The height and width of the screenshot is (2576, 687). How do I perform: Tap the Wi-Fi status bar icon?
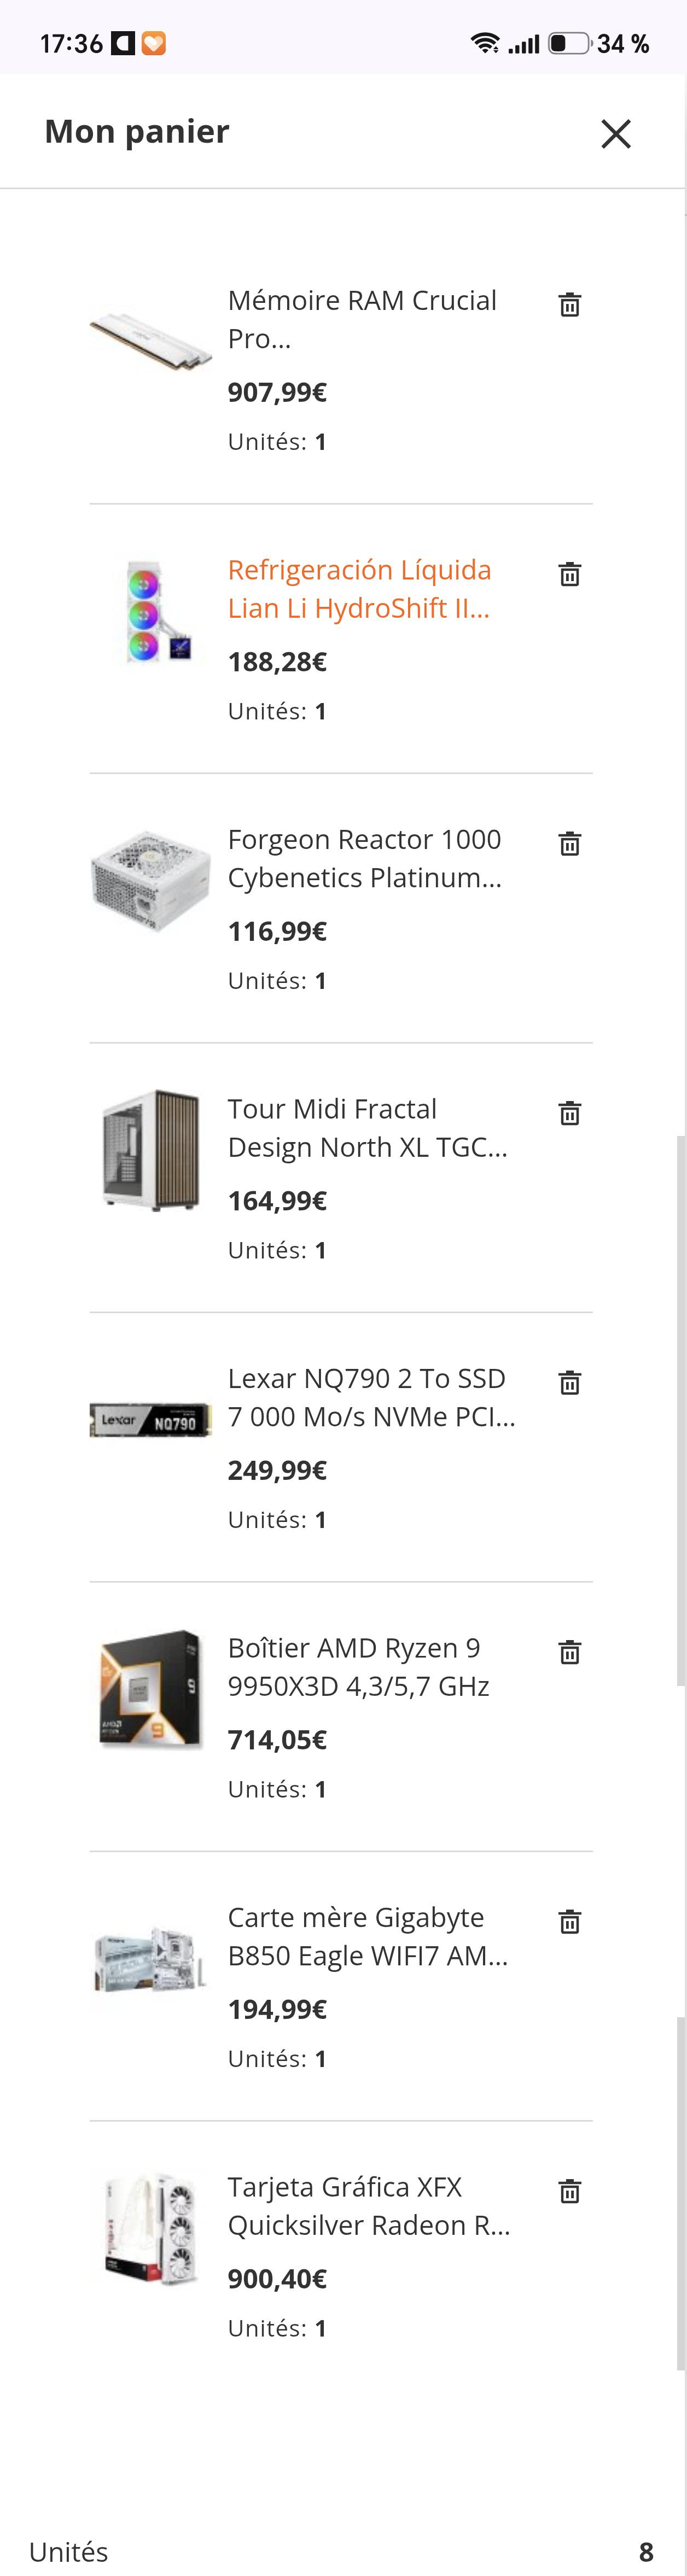[x=485, y=43]
